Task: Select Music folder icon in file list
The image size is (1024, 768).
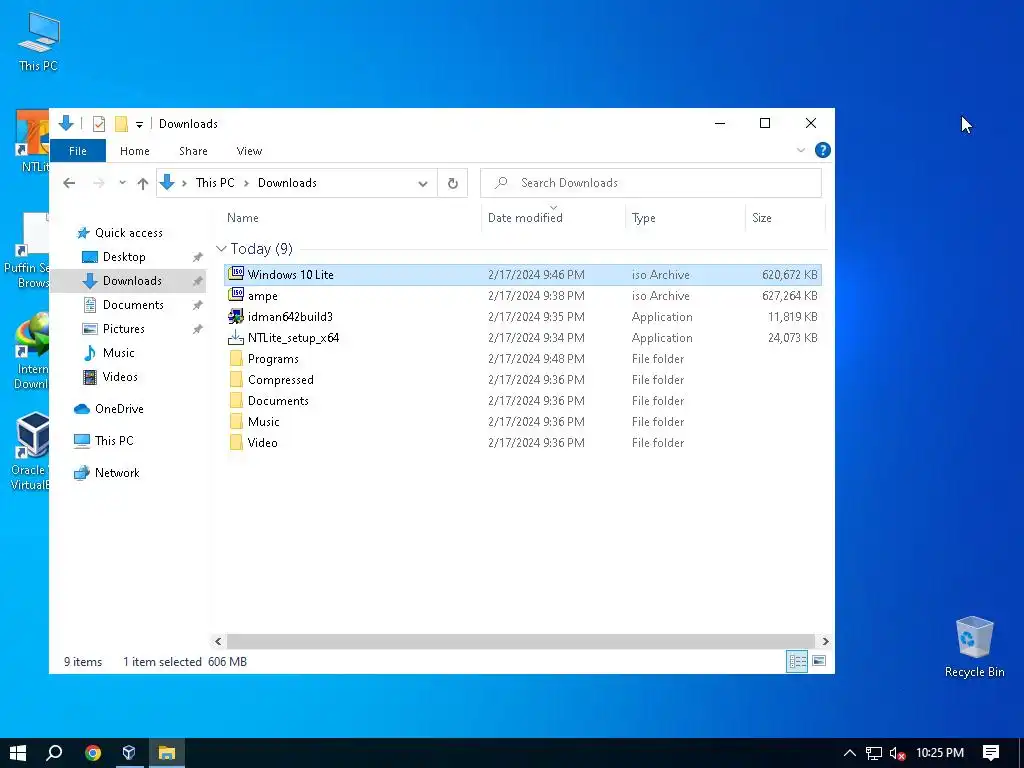Action: point(236,421)
